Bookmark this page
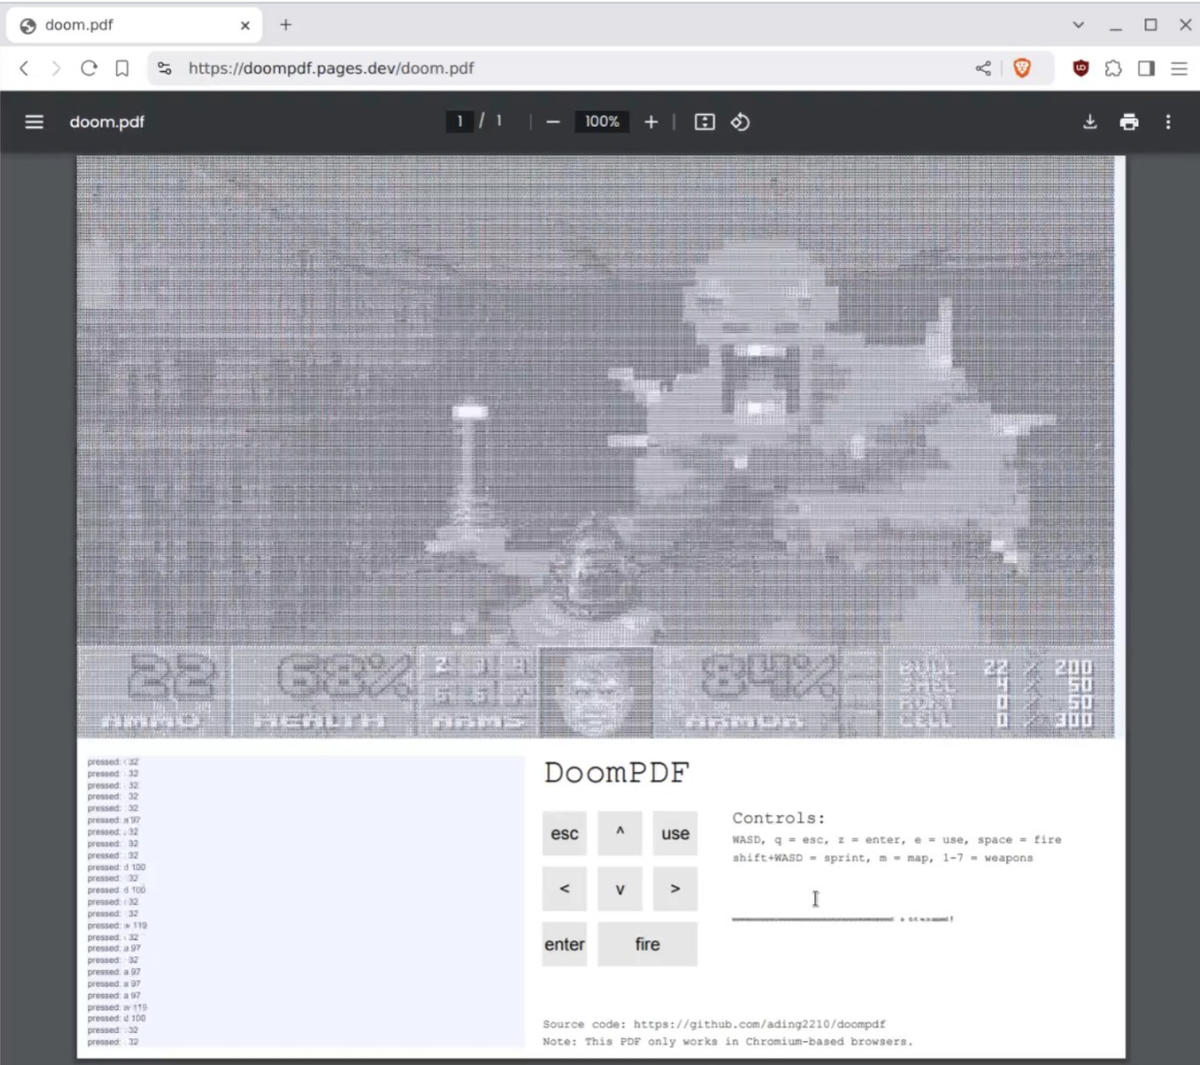This screenshot has height=1065, width=1200. 122,68
